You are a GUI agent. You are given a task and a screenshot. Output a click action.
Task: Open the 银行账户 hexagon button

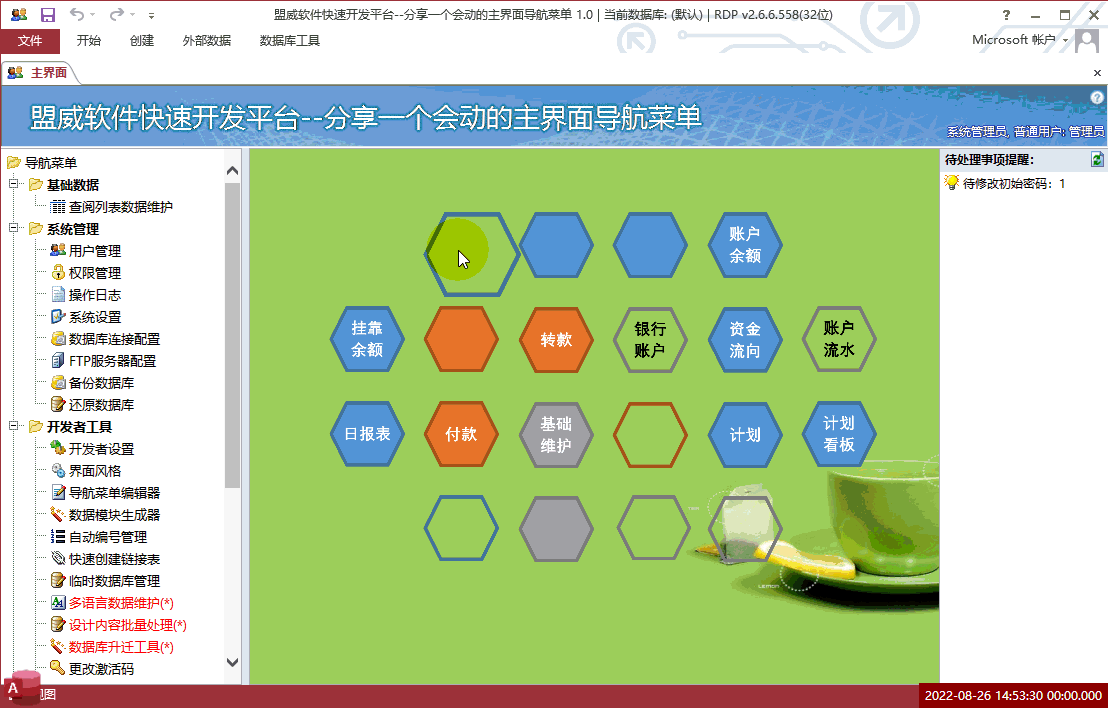tap(650, 340)
